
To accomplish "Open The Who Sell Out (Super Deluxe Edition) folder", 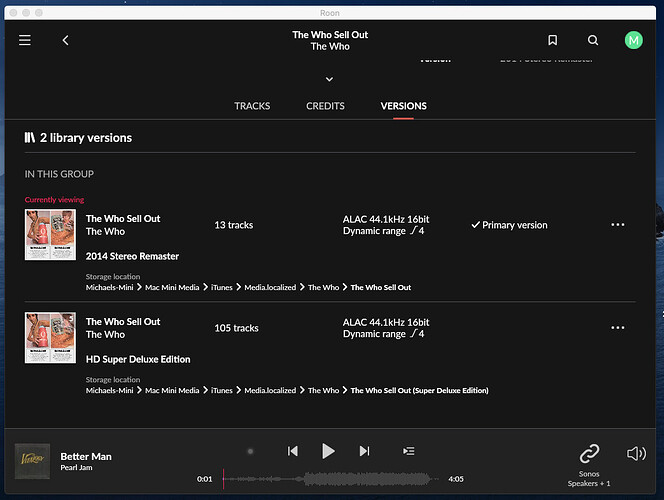I will tap(419, 390).
